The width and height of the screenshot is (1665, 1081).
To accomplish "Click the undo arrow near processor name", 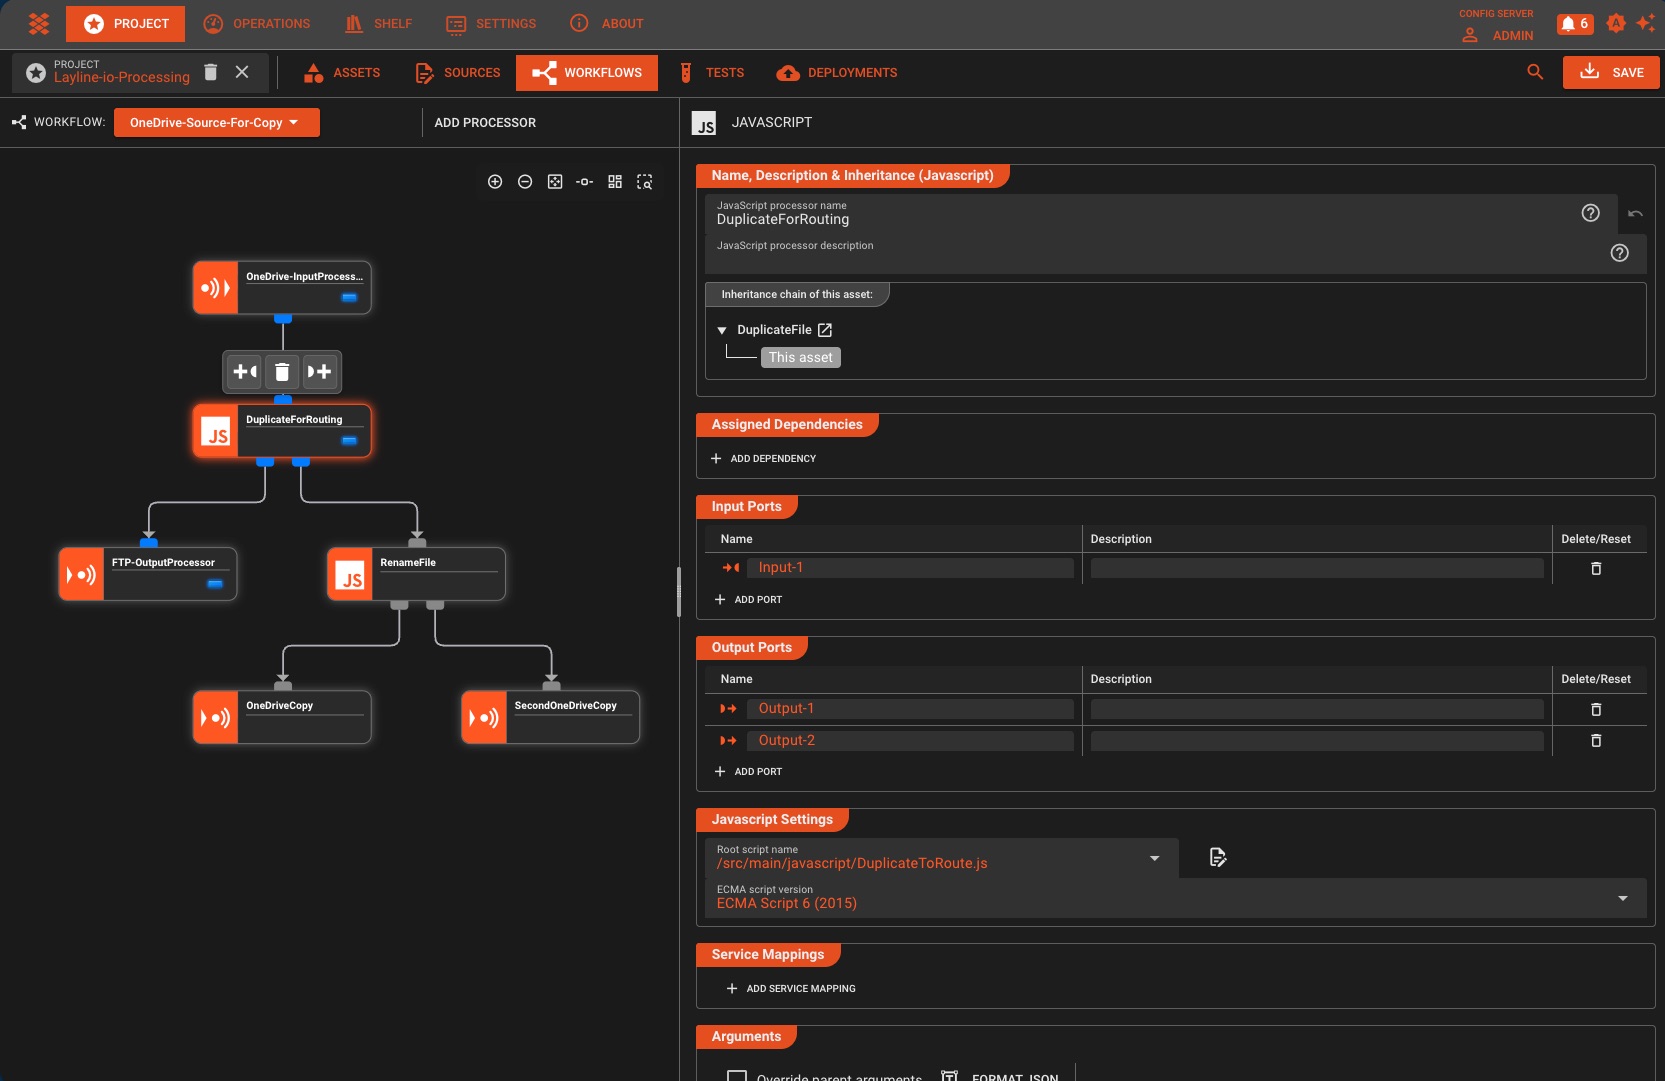I will pyautogui.click(x=1636, y=213).
